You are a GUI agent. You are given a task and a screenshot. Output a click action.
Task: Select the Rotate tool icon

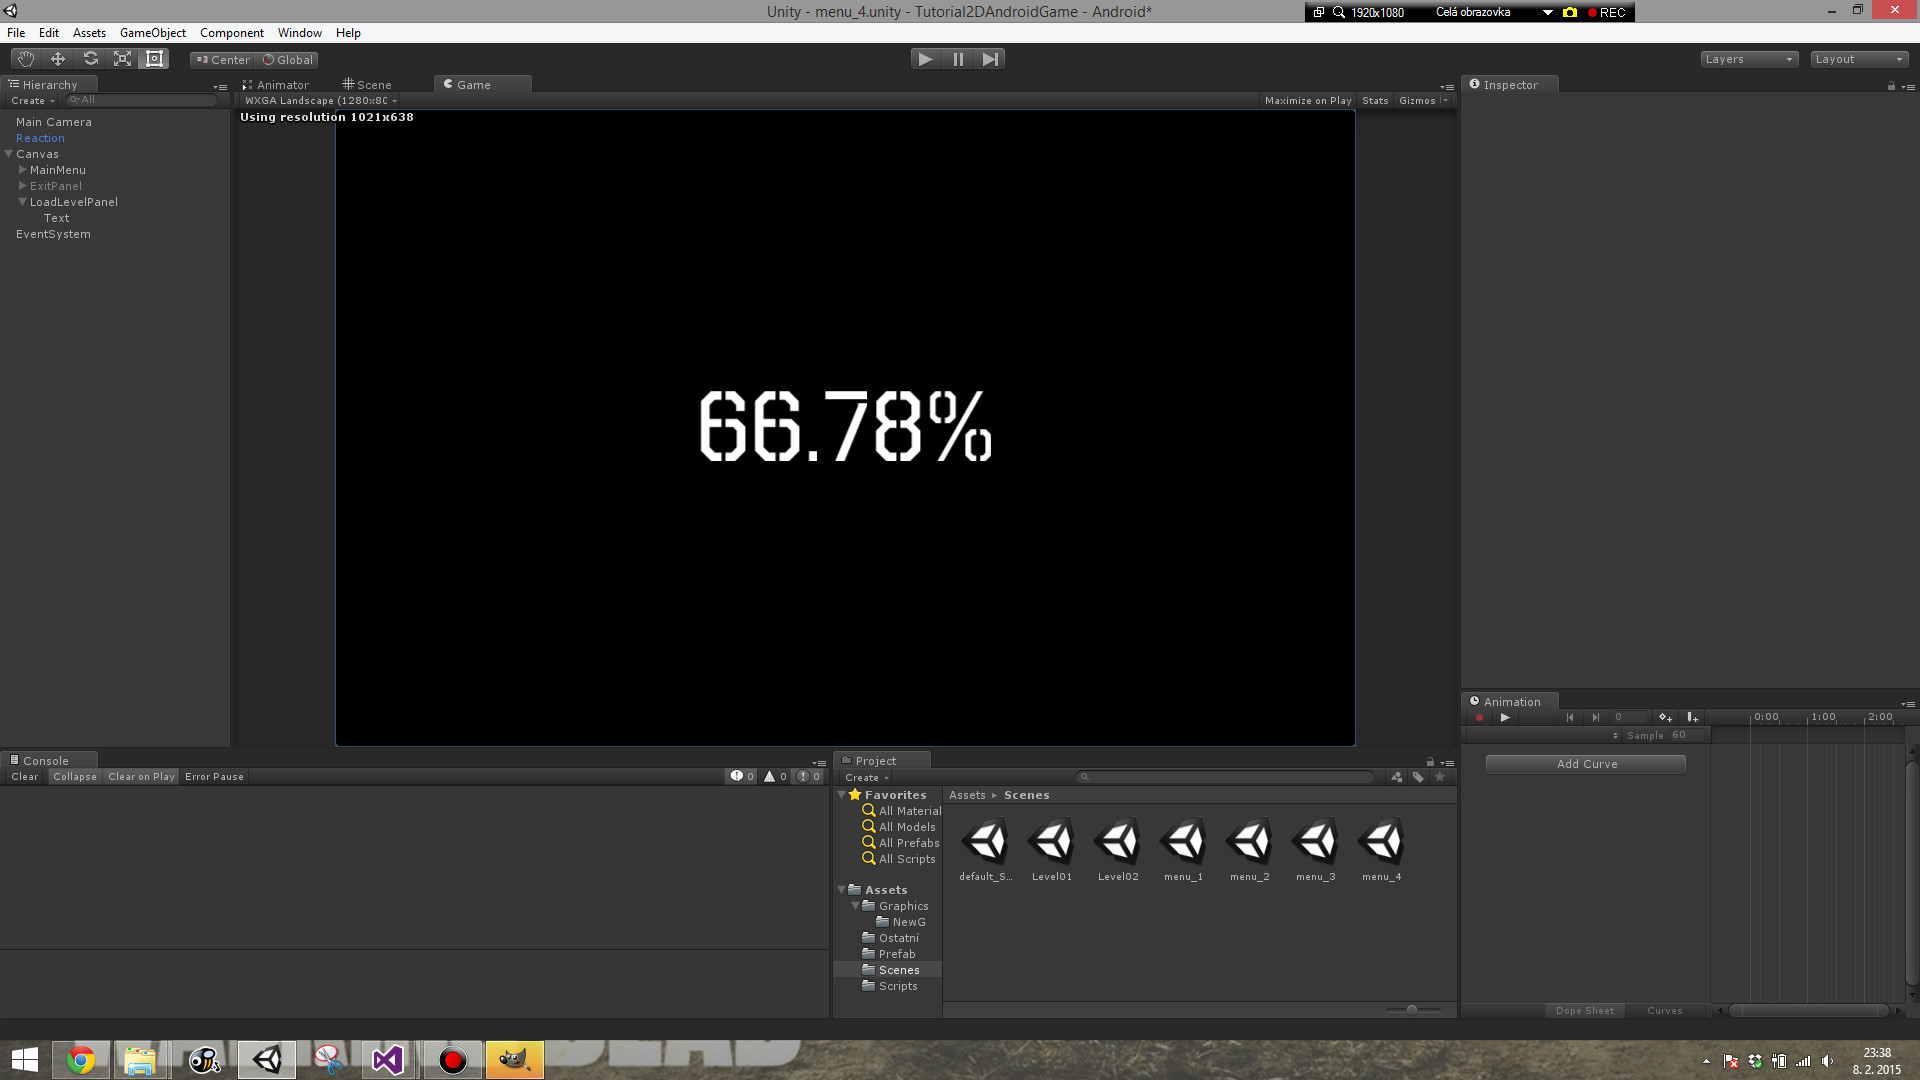[x=90, y=59]
